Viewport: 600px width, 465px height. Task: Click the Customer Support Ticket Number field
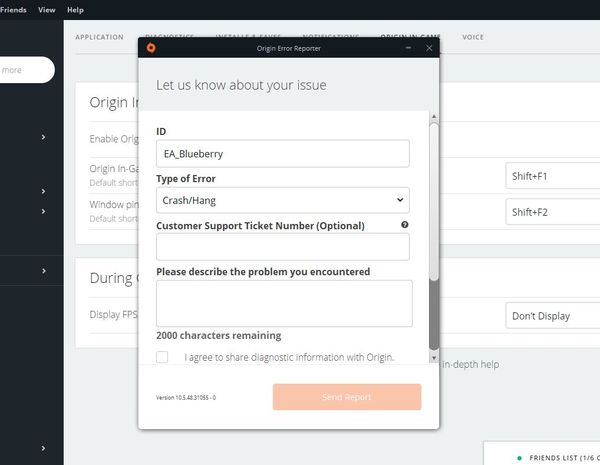[283, 247]
